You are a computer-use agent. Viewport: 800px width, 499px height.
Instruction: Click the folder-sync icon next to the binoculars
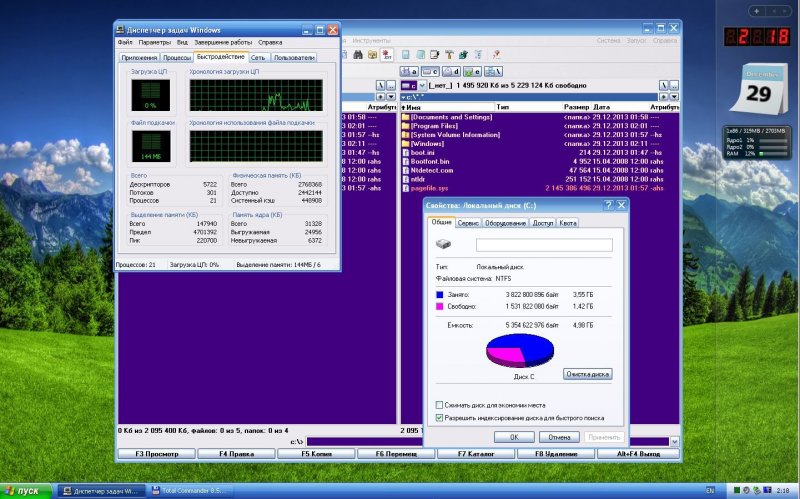click(x=372, y=55)
